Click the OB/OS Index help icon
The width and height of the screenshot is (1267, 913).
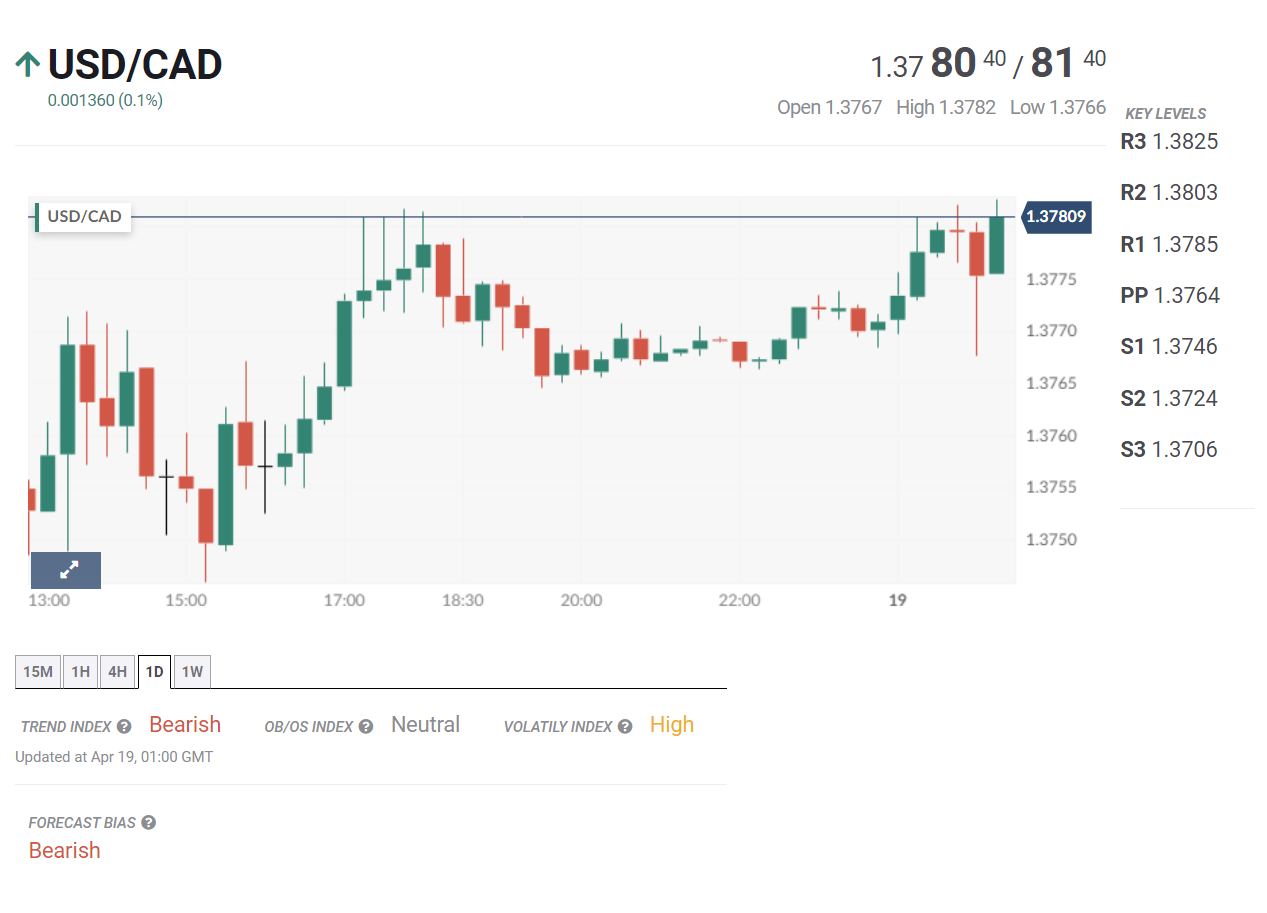[366, 727]
